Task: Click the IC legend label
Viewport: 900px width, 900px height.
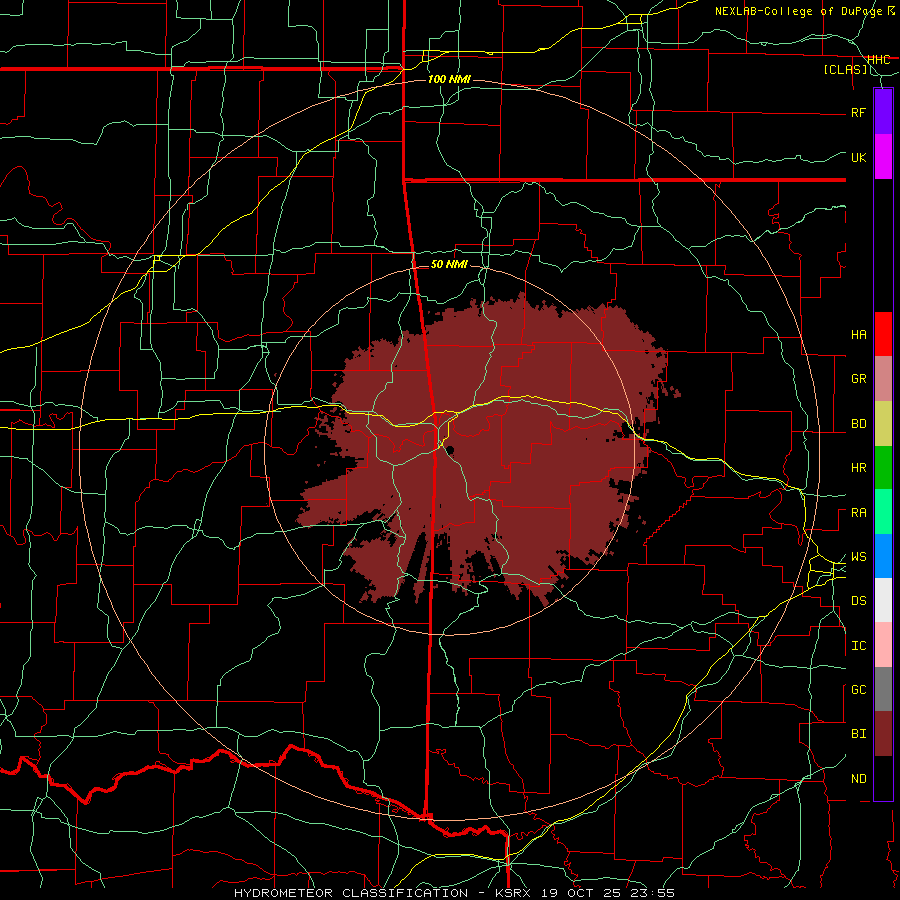Action: click(858, 646)
